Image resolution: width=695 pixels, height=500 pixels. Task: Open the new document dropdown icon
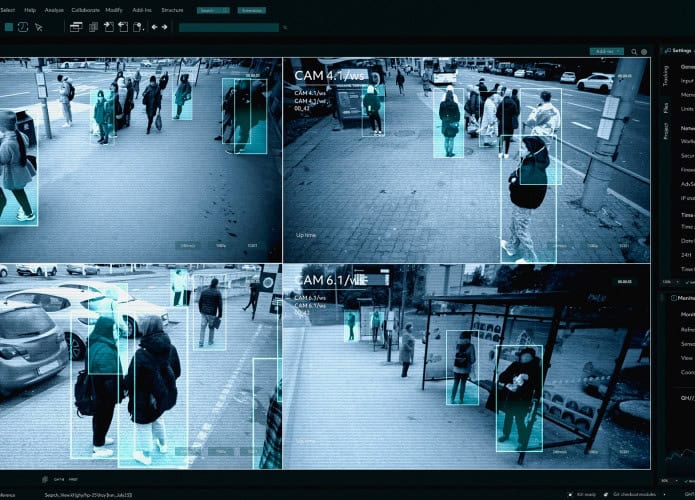139,27
